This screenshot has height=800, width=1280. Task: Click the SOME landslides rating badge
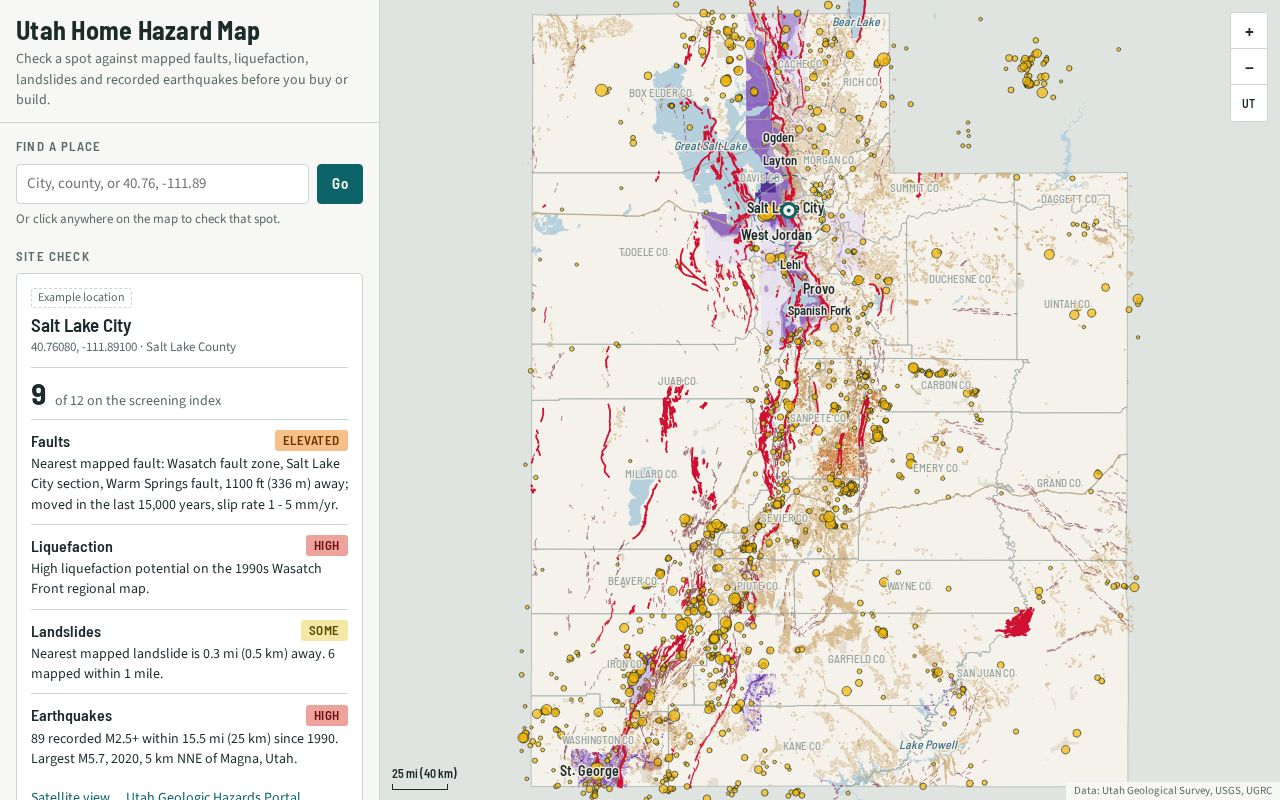click(324, 631)
